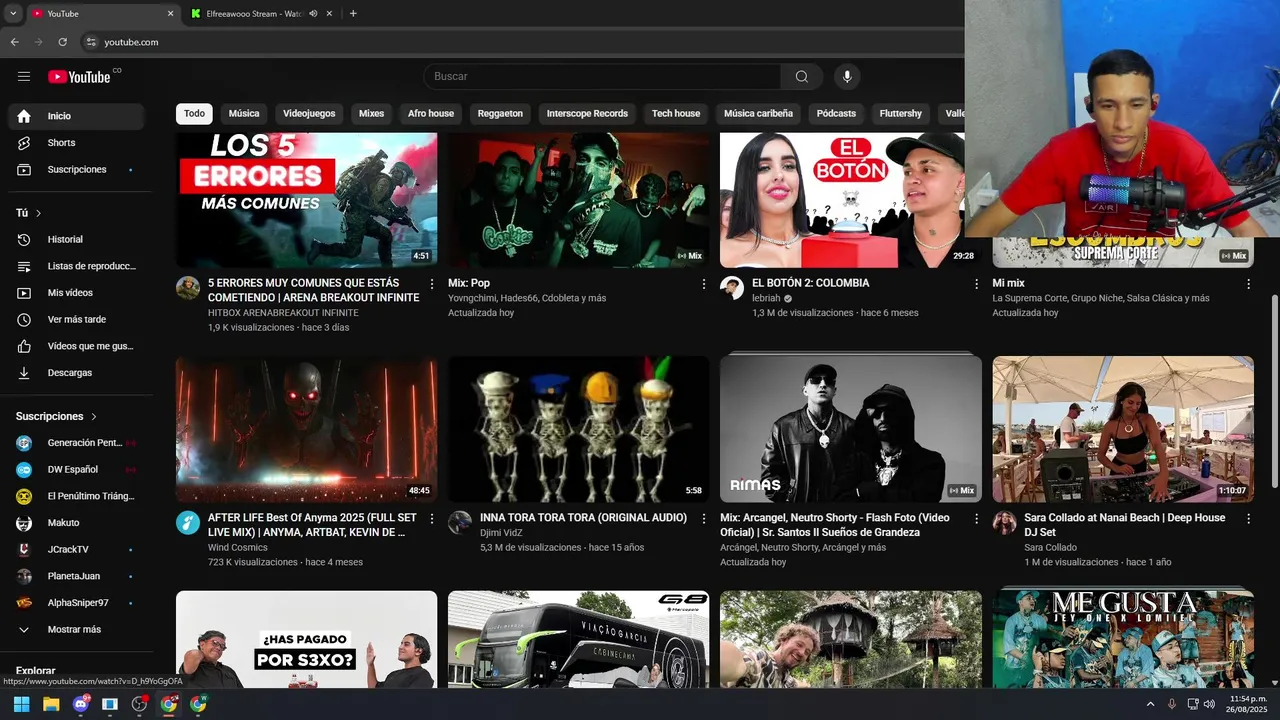The height and width of the screenshot is (720, 1280).
Task: Click inside the Buscar search field
Action: click(602, 77)
